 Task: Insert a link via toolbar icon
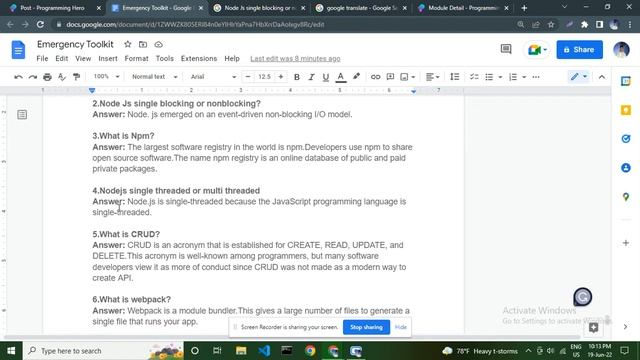click(375, 77)
